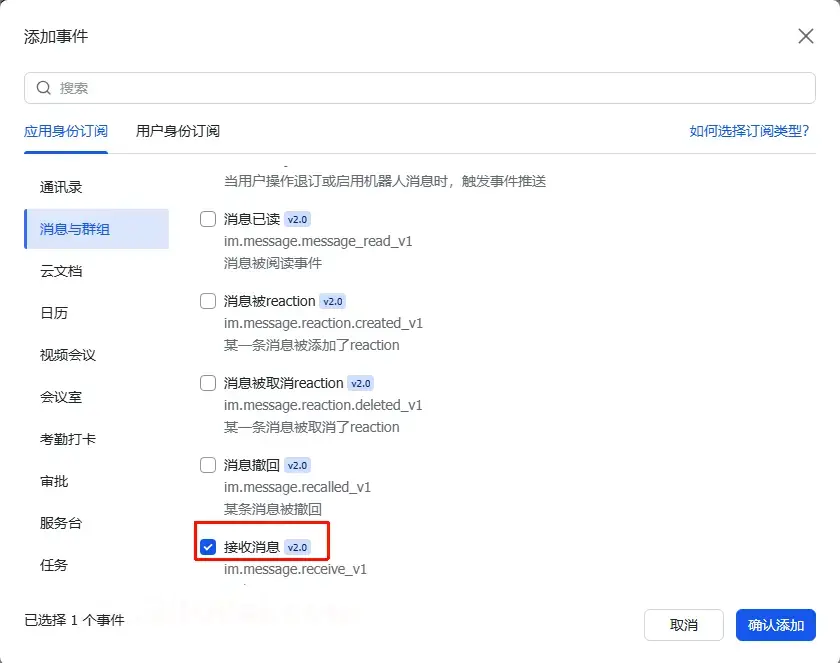Click the search magnifier icon
This screenshot has width=840, height=663.
pyautogui.click(x=44, y=88)
